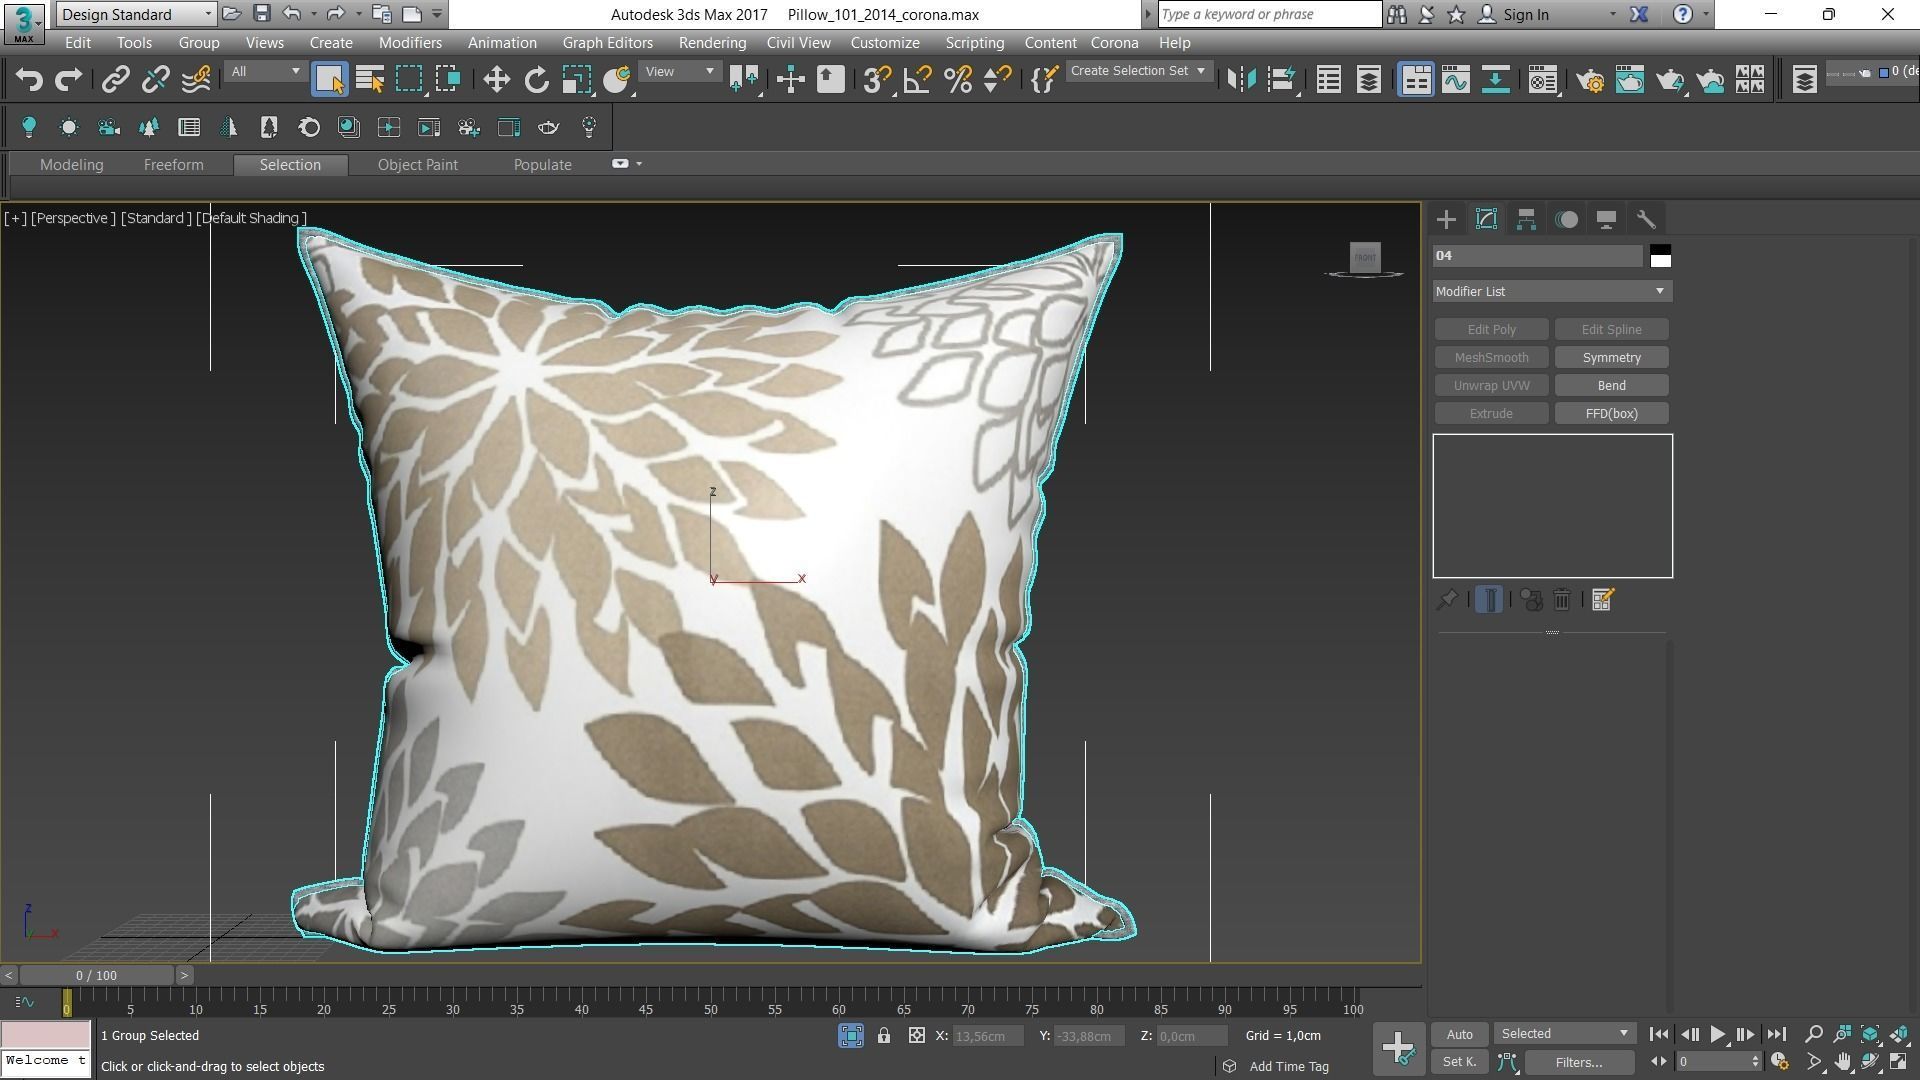
Task: Open the View reference coordinate dropdown
Action: pyautogui.click(x=680, y=72)
